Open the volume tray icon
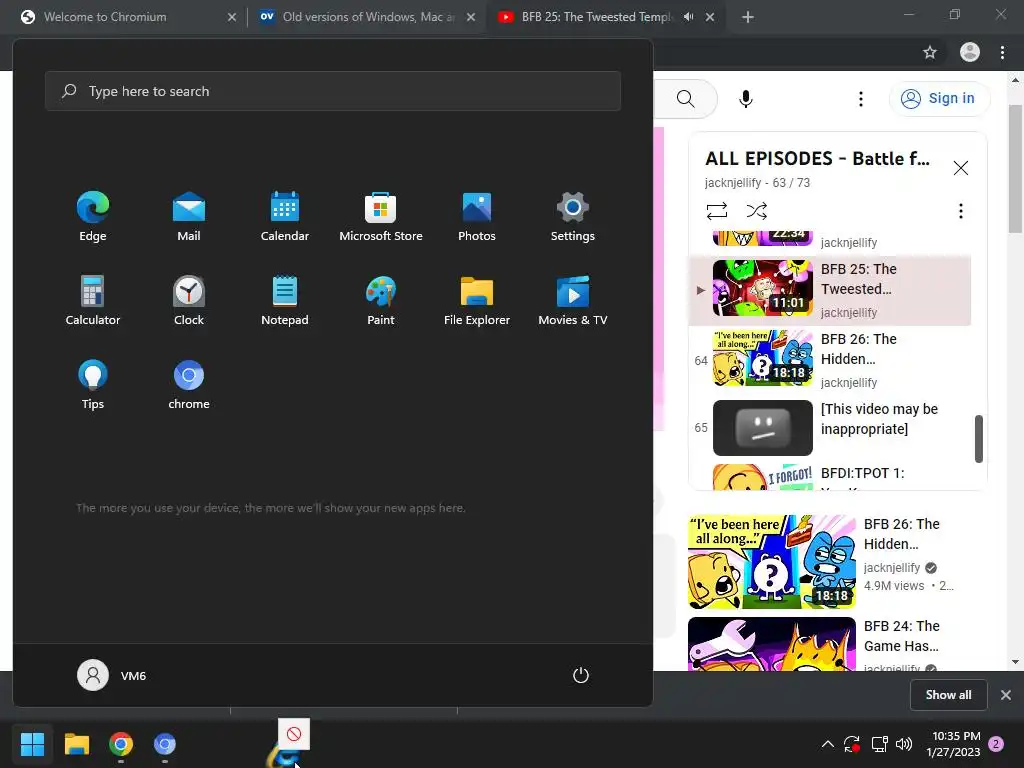1024x768 pixels. (904, 744)
